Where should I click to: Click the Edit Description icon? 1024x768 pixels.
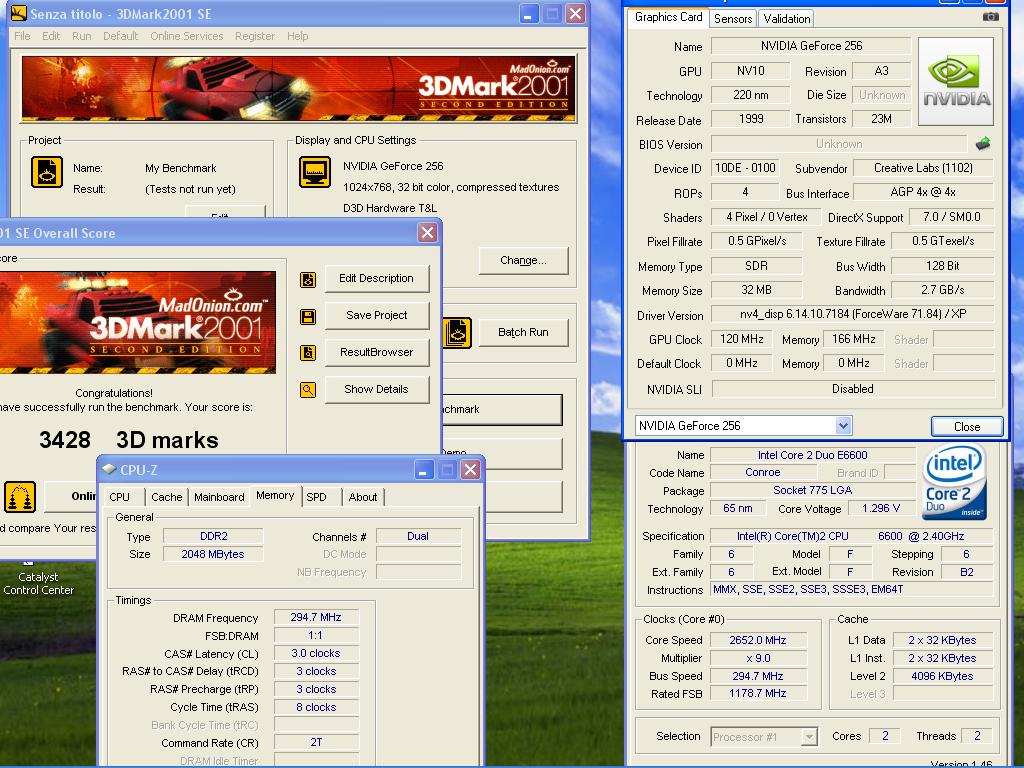[308, 280]
